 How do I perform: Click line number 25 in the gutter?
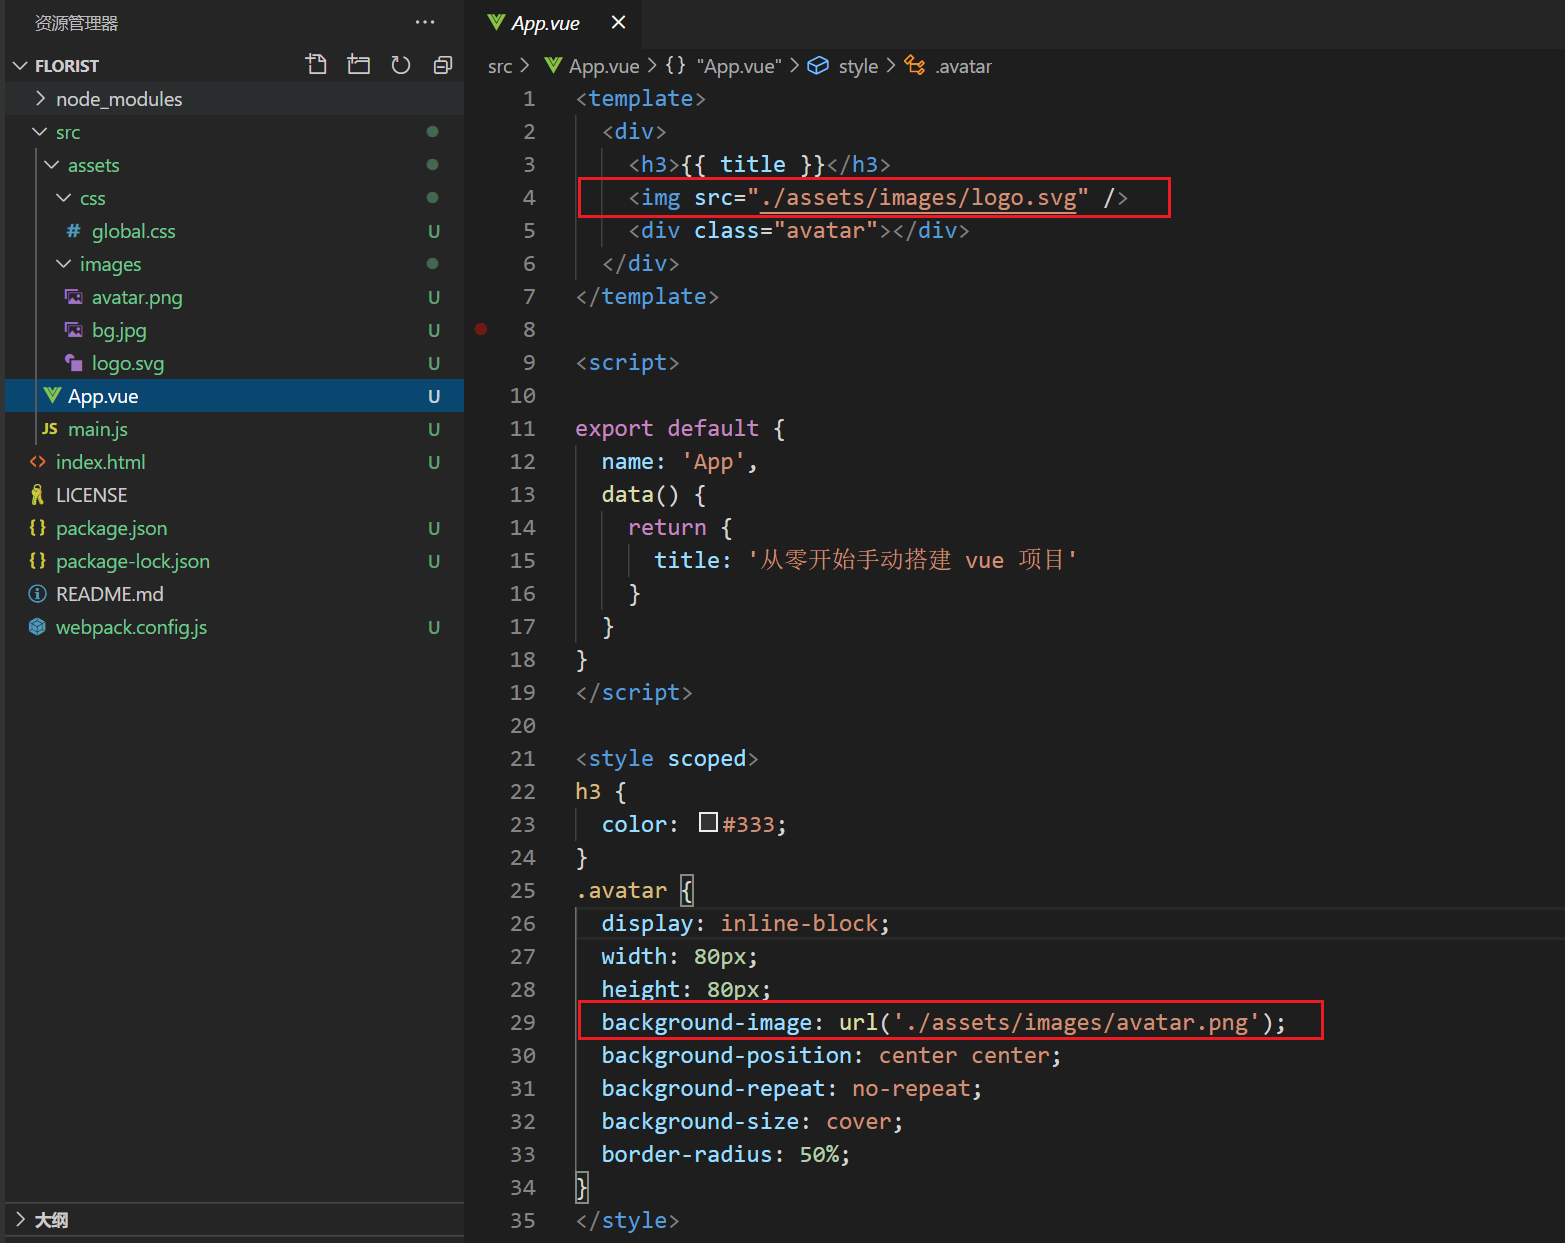click(x=523, y=891)
